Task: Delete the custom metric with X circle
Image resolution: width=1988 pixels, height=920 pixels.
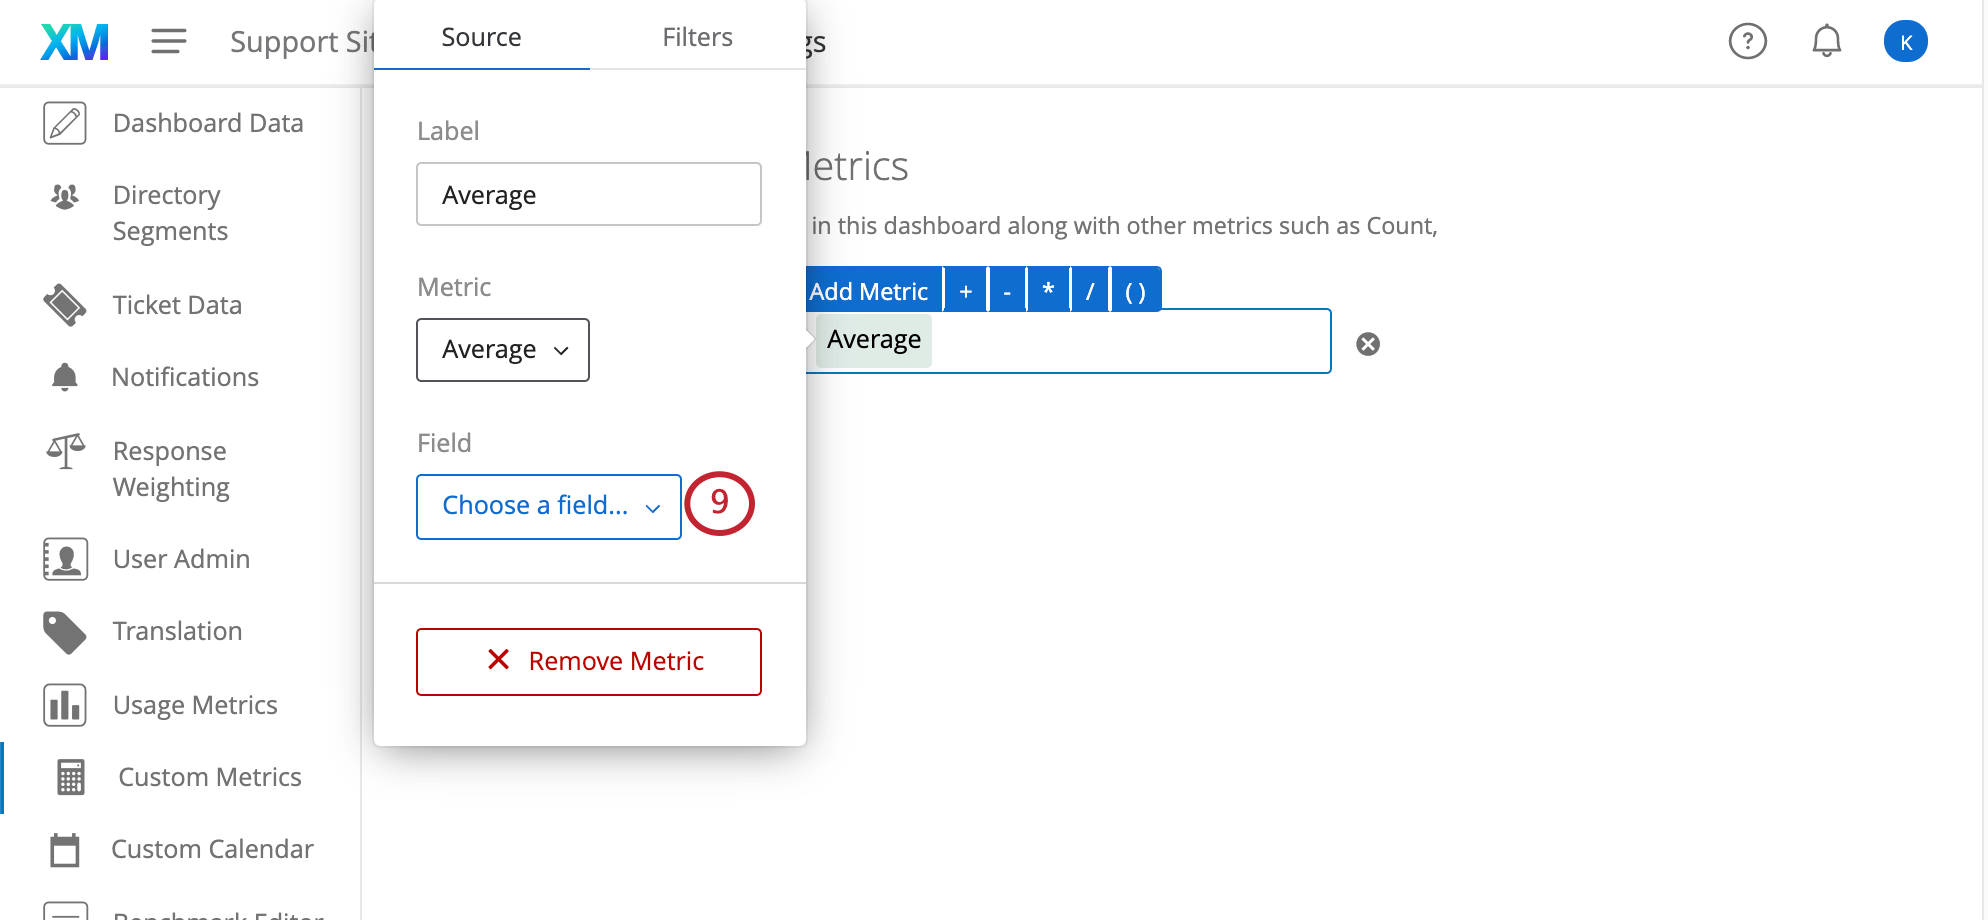Action: (x=1368, y=344)
